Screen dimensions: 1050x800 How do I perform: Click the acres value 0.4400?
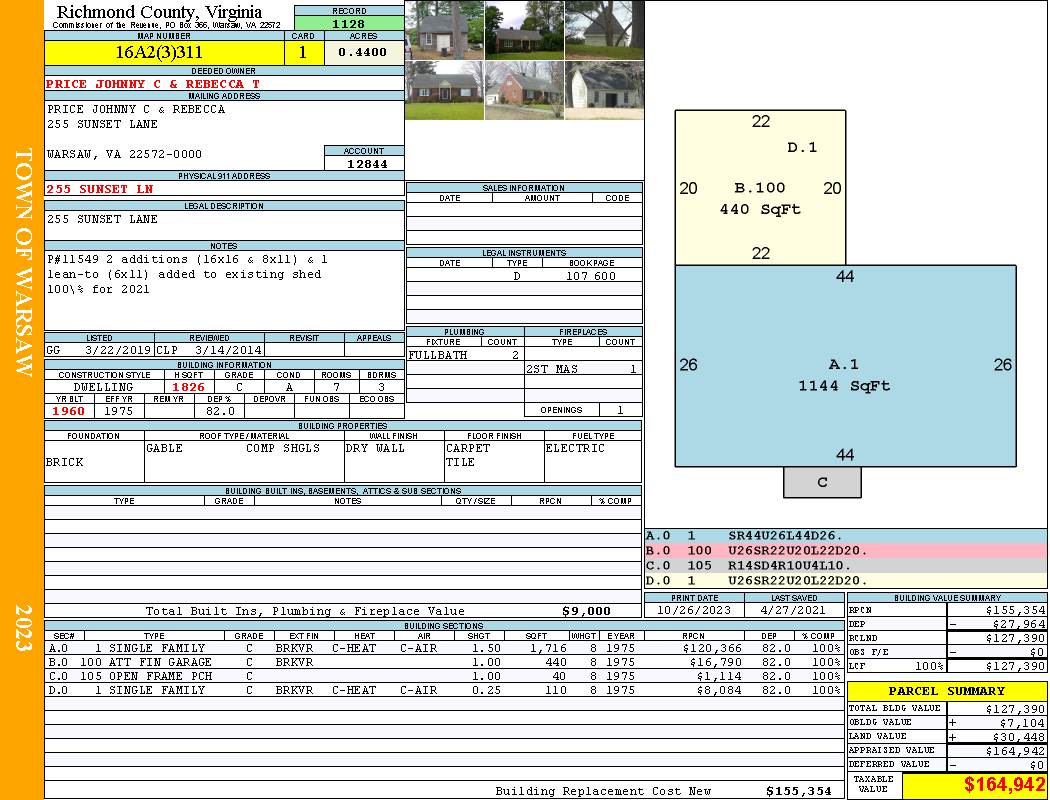coord(364,53)
